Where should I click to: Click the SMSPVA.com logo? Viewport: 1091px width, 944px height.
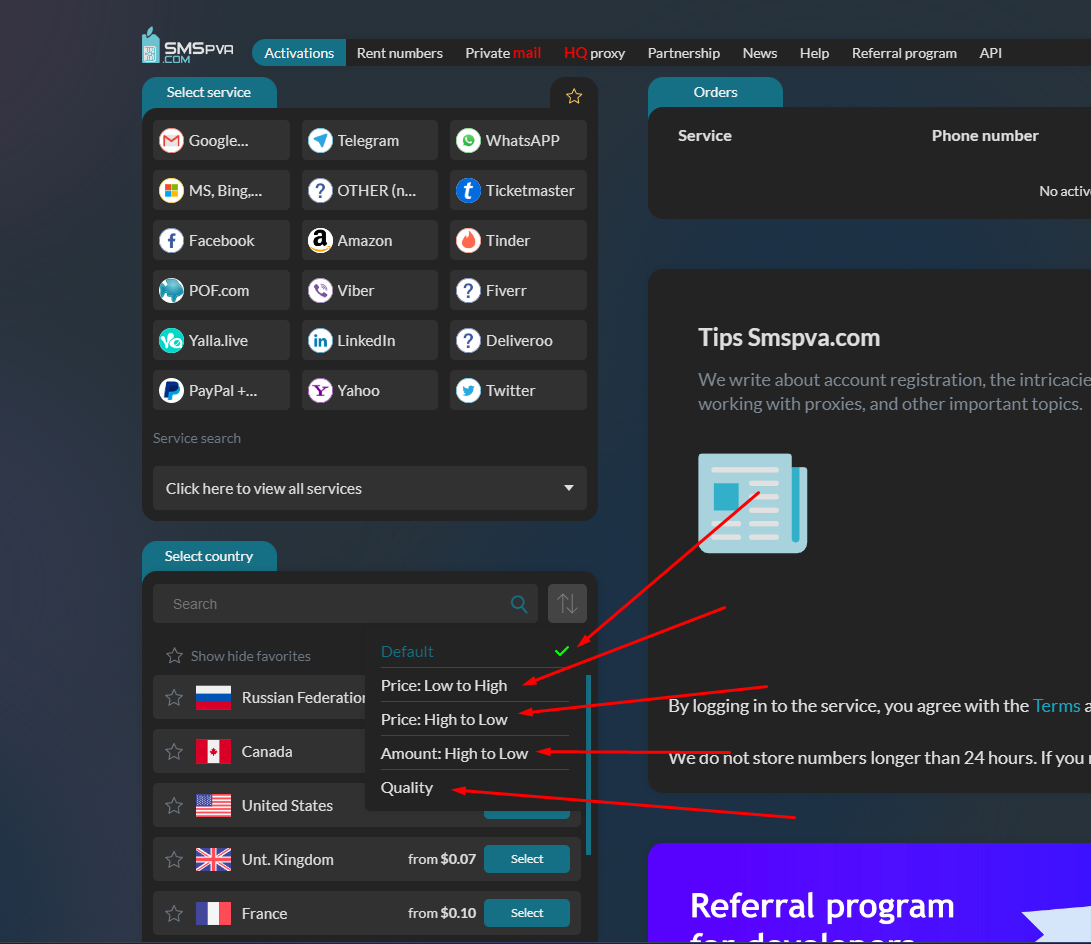click(x=187, y=46)
